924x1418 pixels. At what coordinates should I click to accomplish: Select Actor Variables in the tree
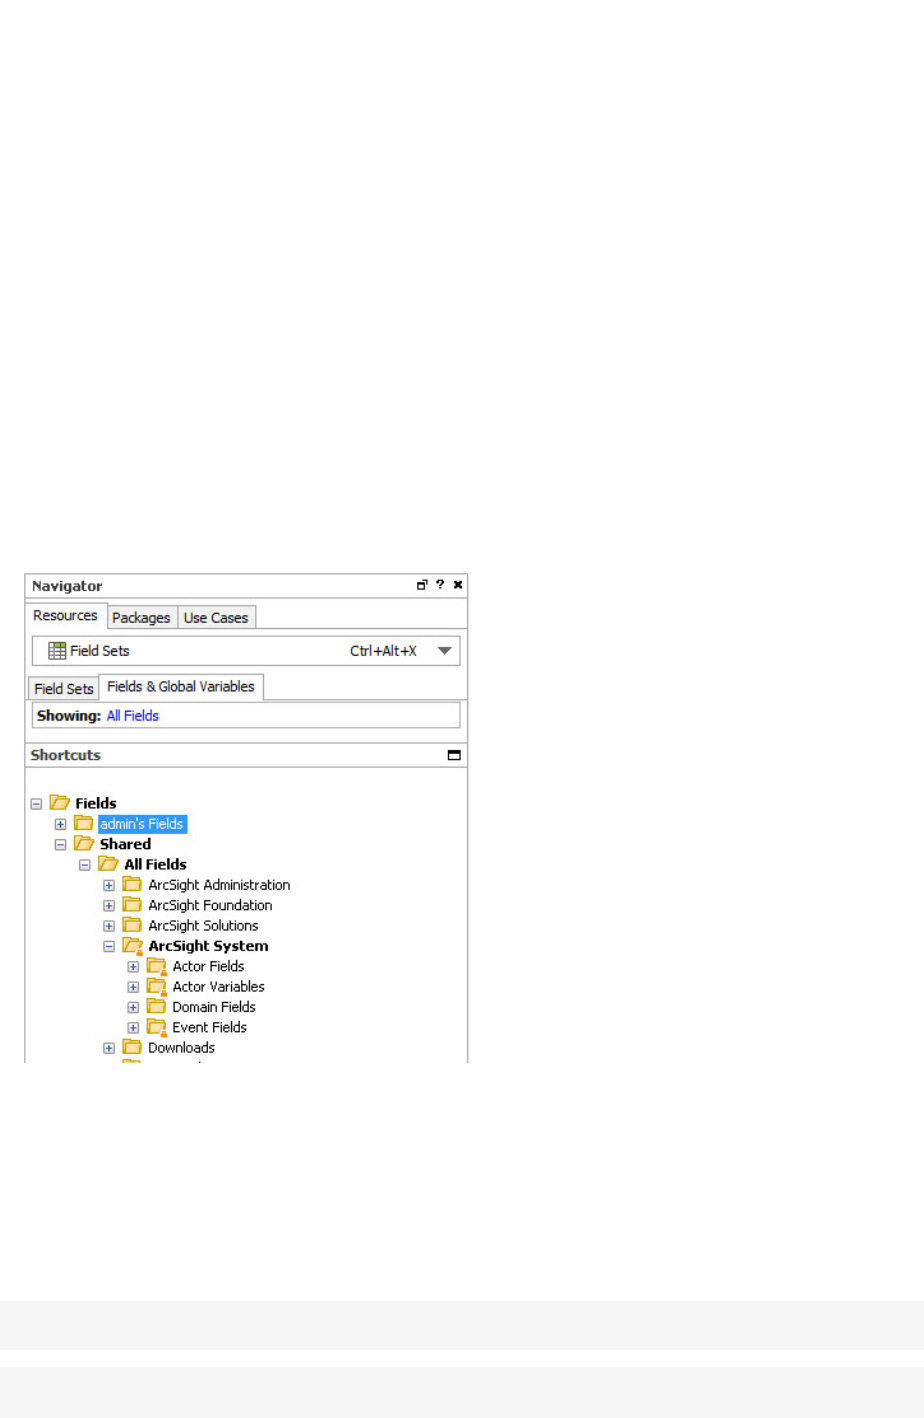click(x=218, y=987)
